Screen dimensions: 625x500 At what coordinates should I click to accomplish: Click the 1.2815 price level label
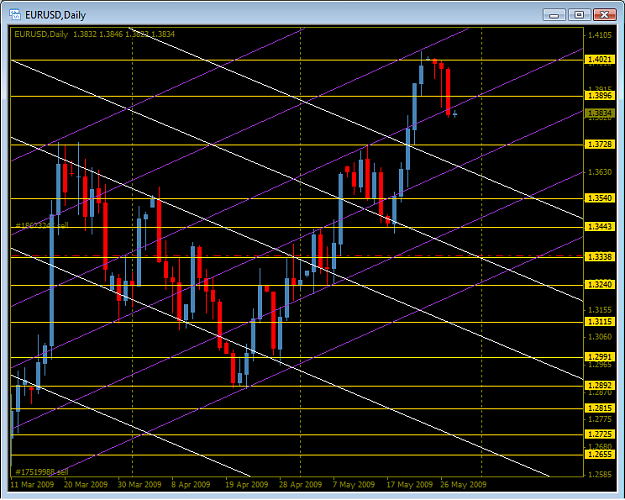click(x=599, y=408)
